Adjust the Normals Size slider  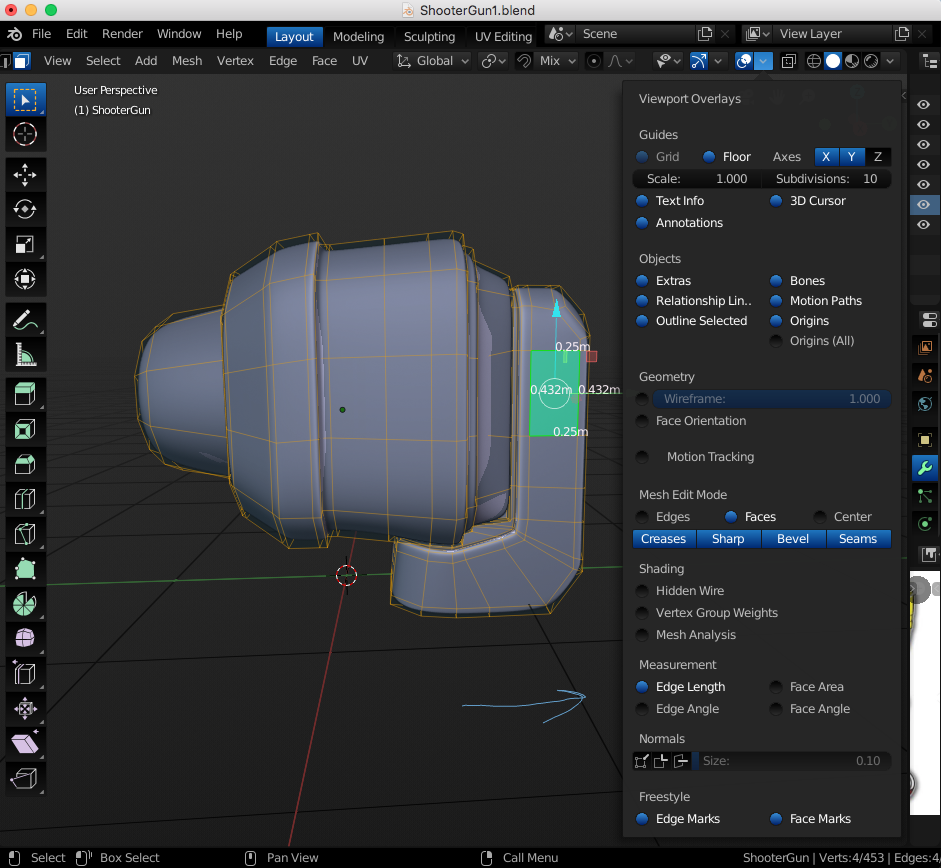[795, 761]
